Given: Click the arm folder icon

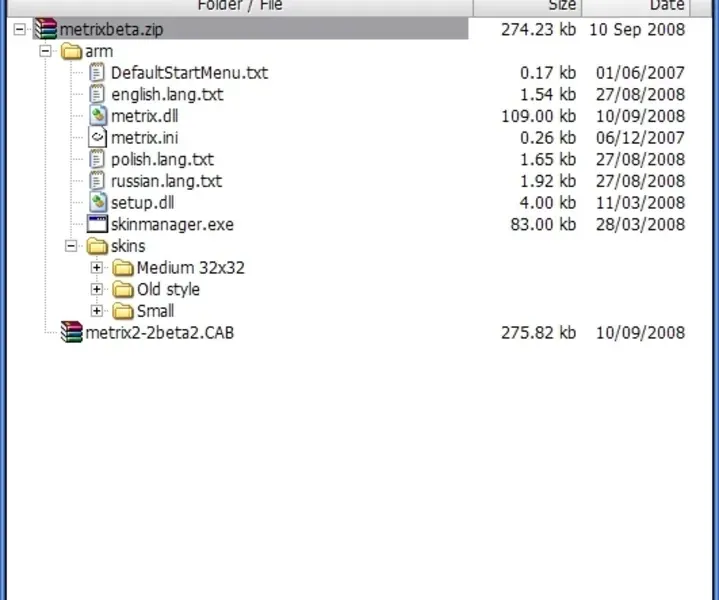Looking at the screenshot, I should point(72,51).
